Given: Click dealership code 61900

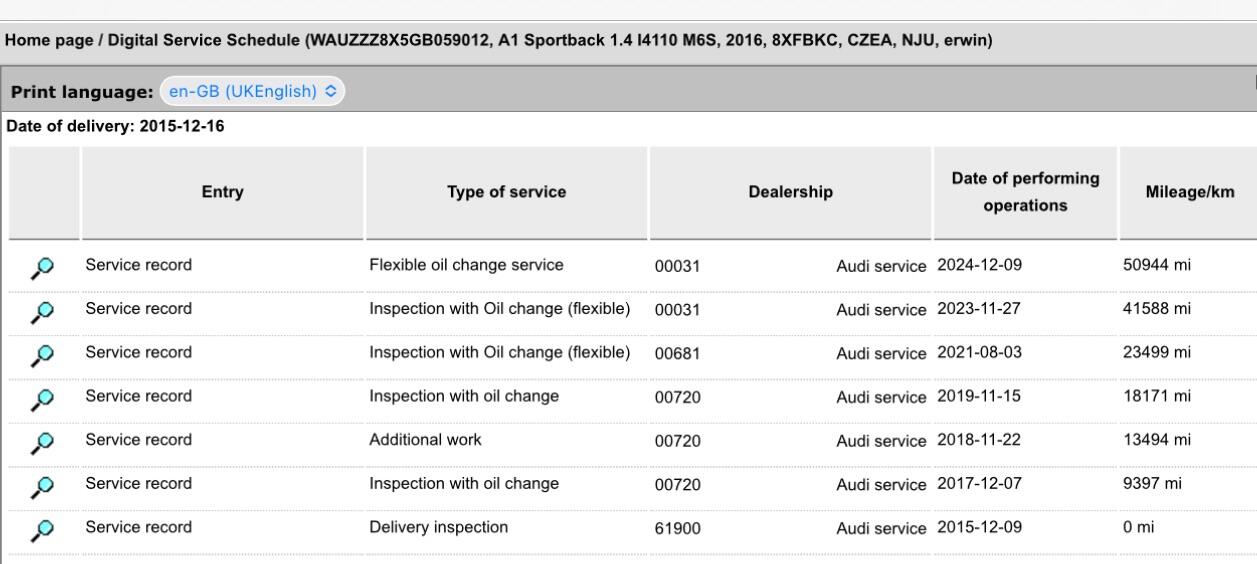Looking at the screenshot, I should click(x=678, y=529).
